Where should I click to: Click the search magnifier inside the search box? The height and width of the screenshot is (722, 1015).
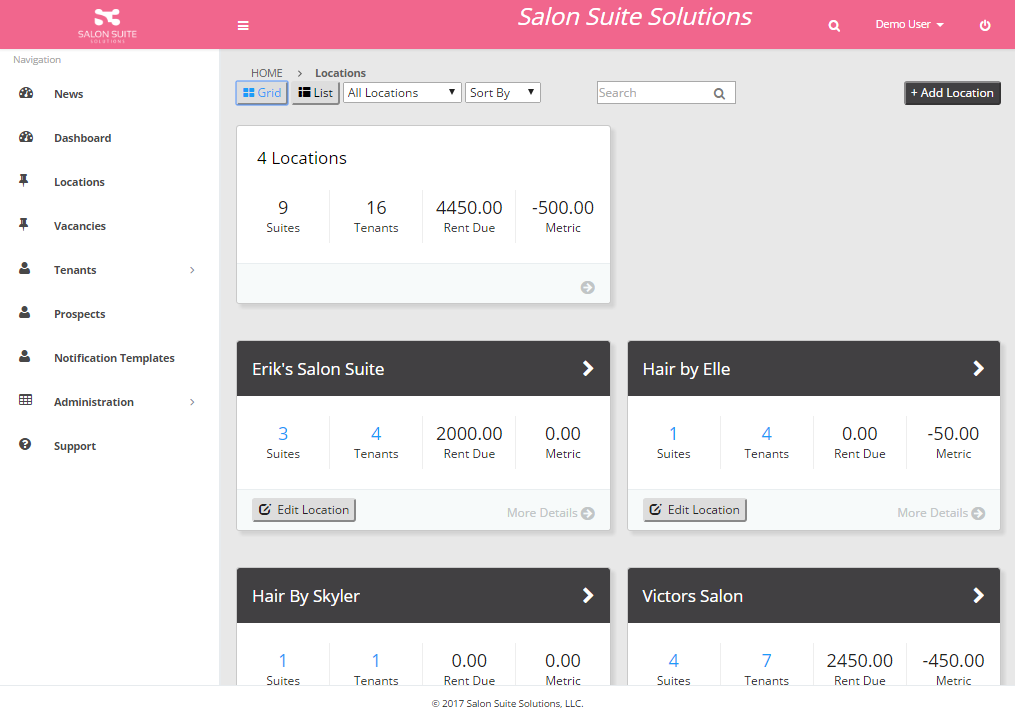coord(720,93)
